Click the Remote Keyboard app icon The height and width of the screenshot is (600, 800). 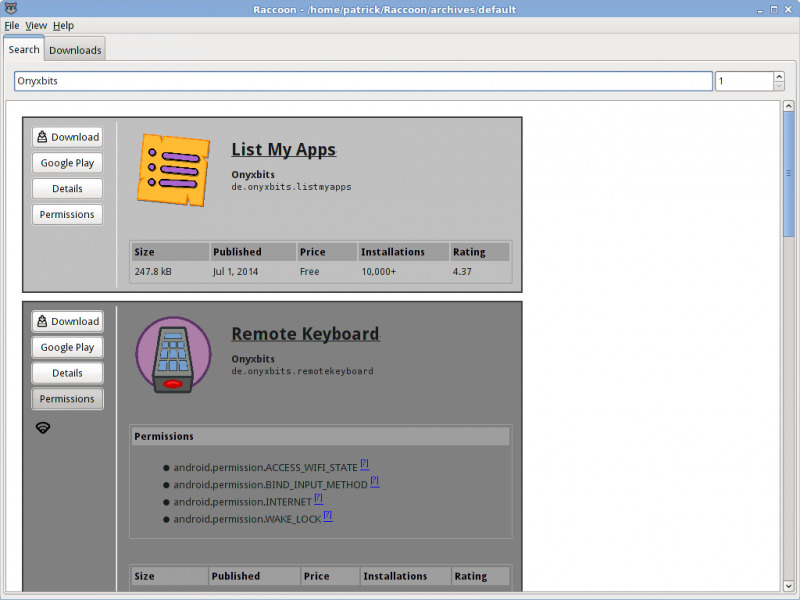point(172,355)
